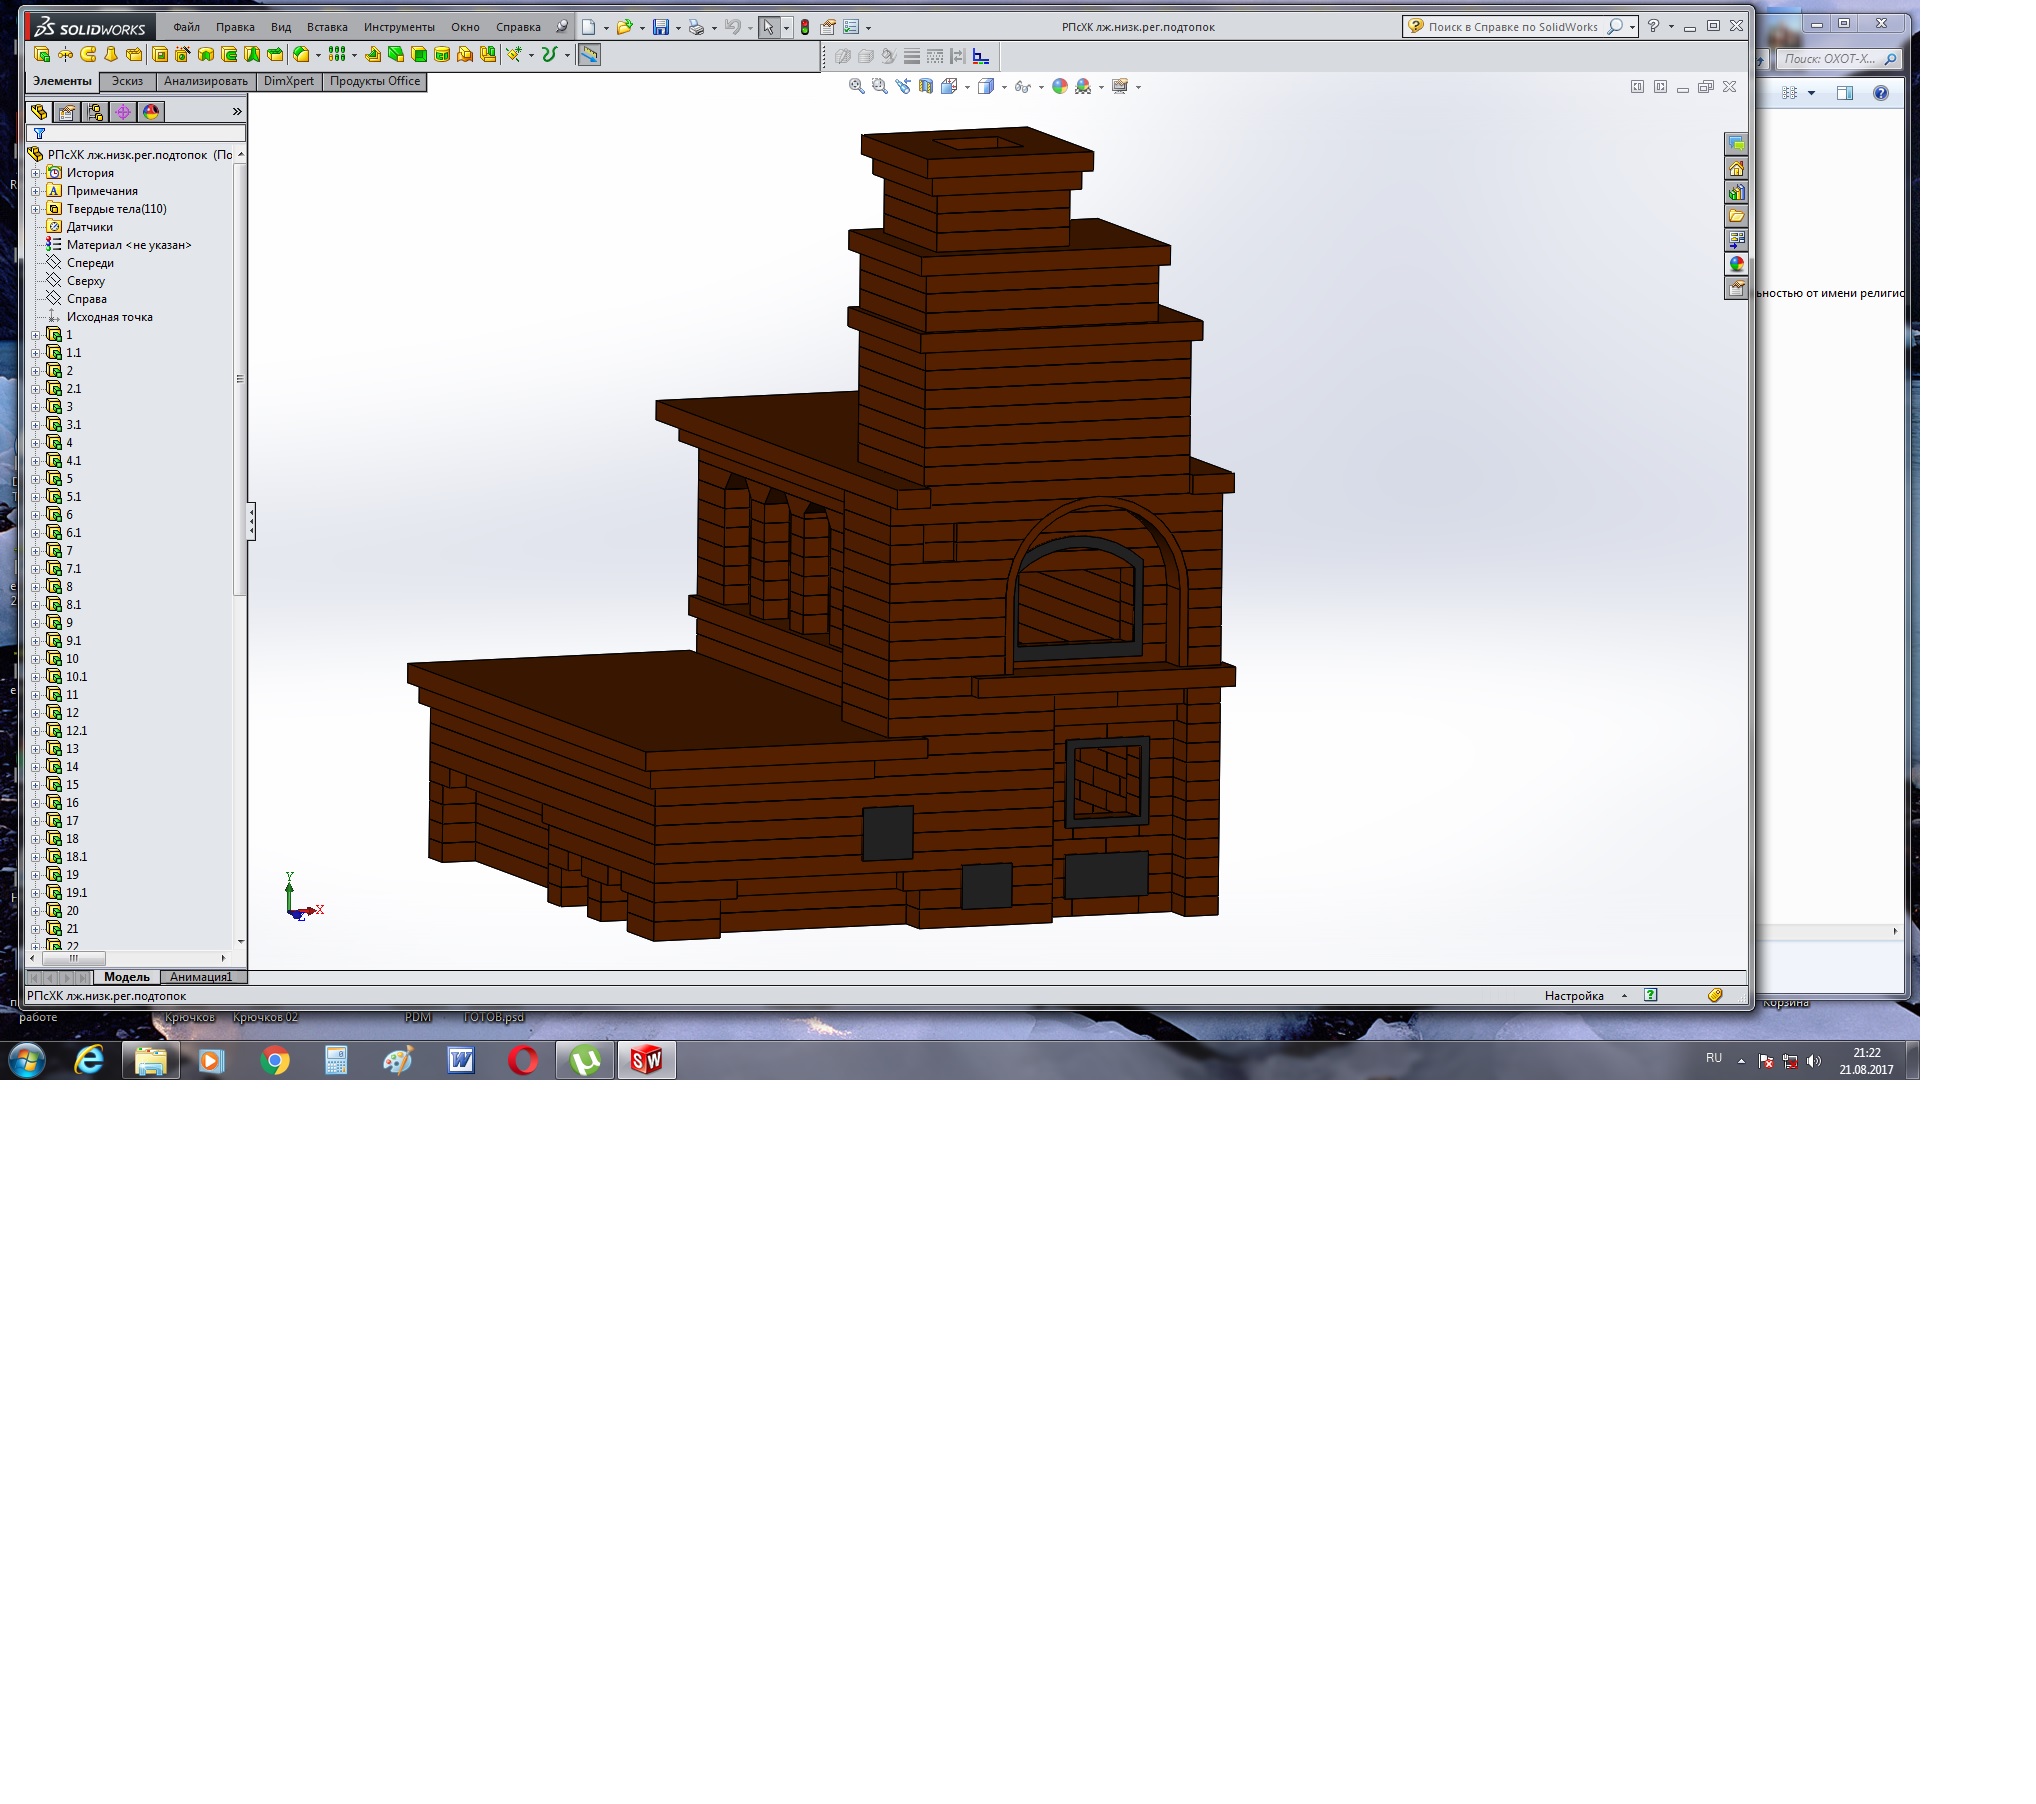
Task: Click the Section View icon
Action: 926,87
